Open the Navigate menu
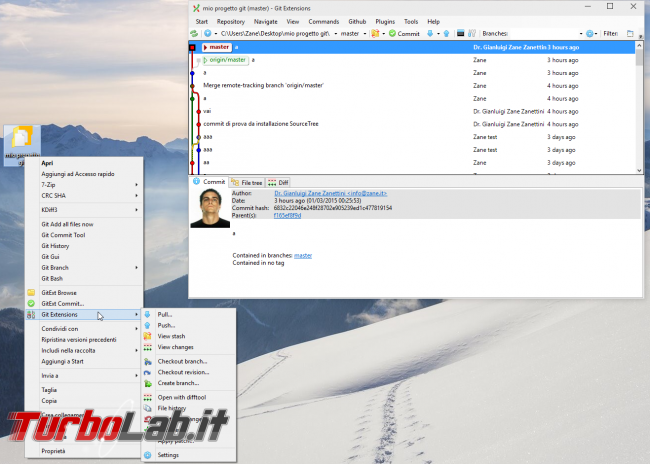Image resolution: width=650 pixels, height=464 pixels. (x=266, y=22)
